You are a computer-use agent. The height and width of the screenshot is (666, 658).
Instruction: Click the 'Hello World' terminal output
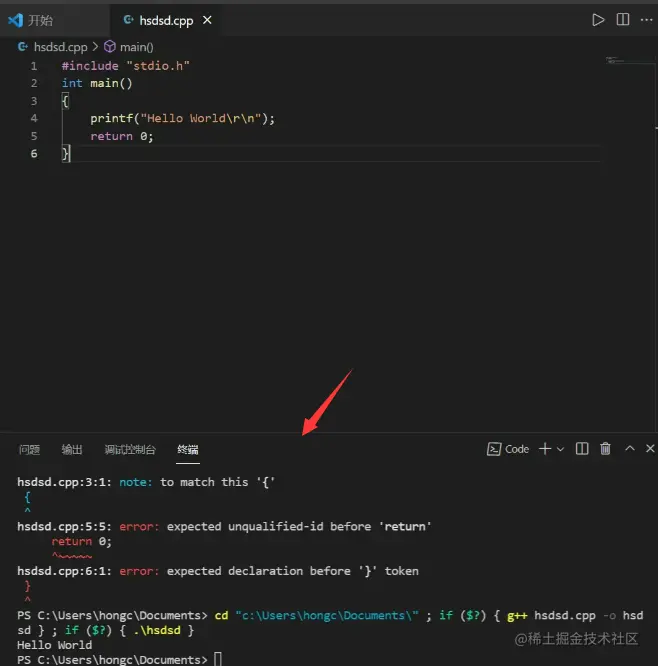(54, 645)
